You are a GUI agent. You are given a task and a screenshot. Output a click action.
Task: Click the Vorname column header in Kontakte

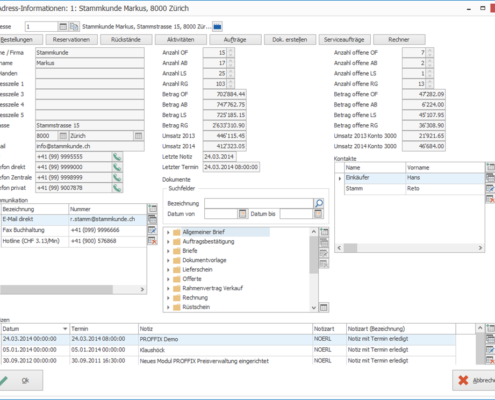coord(445,167)
